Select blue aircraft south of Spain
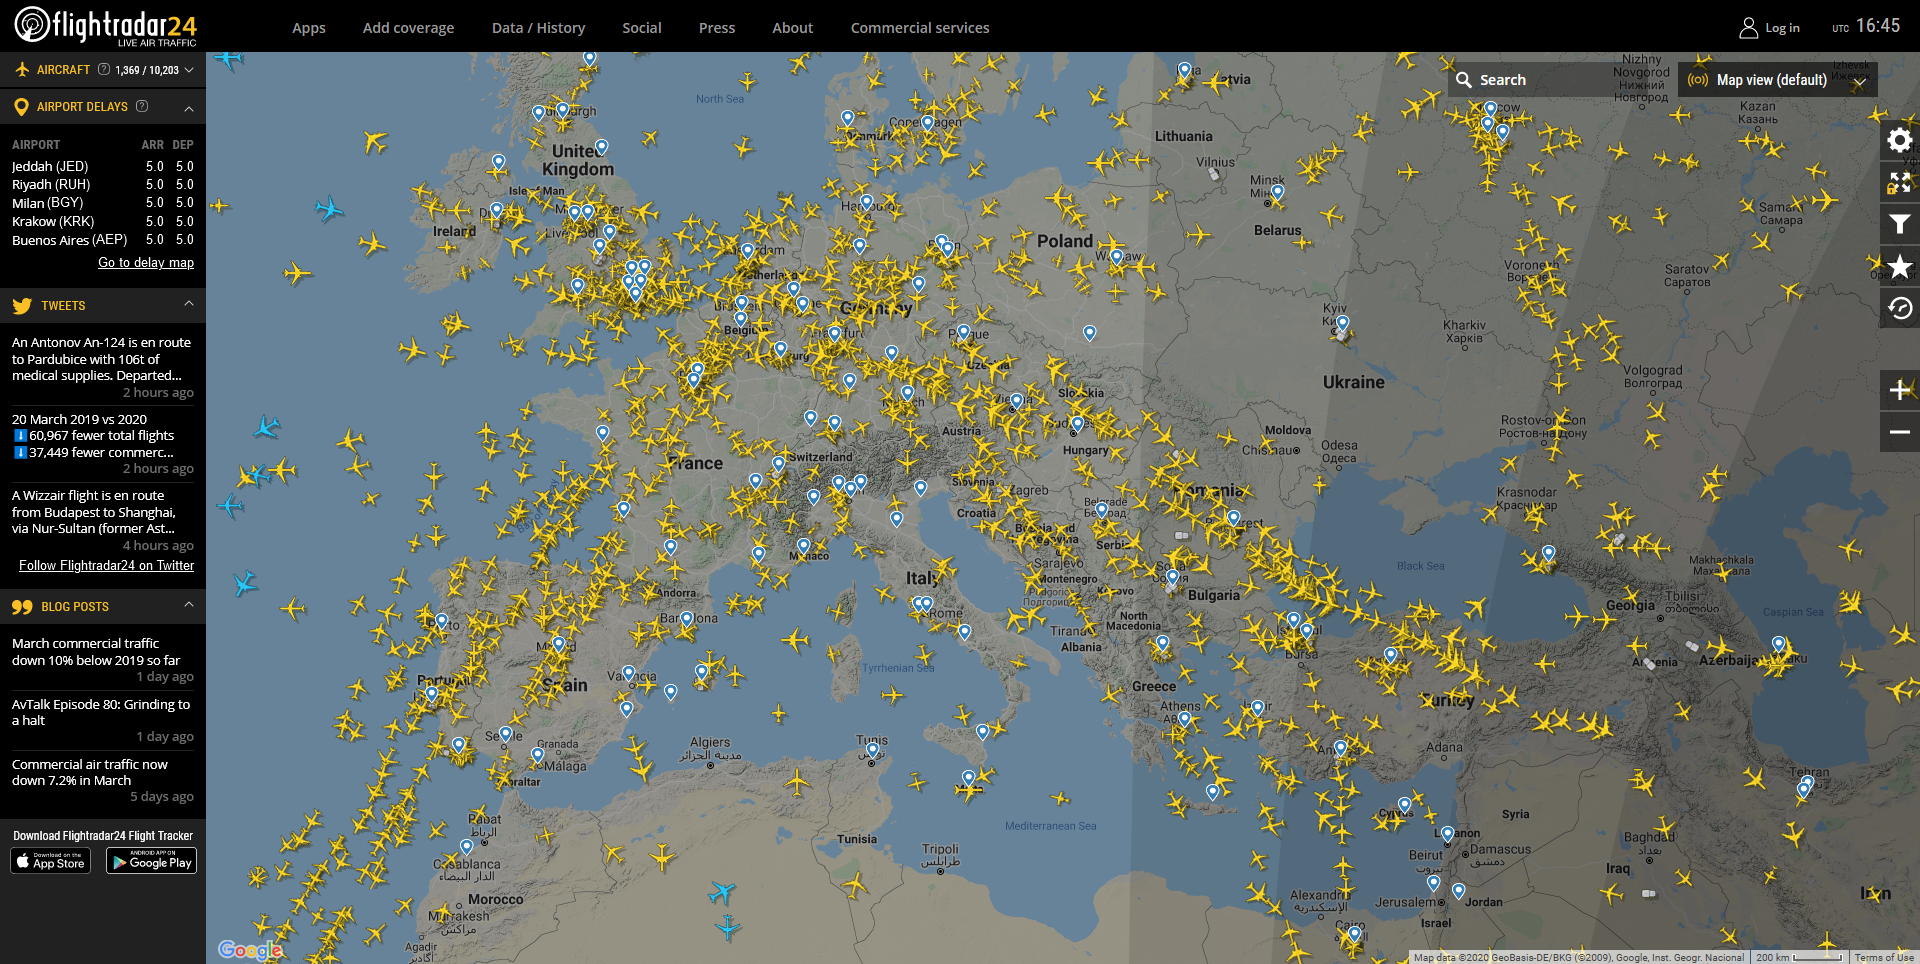 point(722,891)
